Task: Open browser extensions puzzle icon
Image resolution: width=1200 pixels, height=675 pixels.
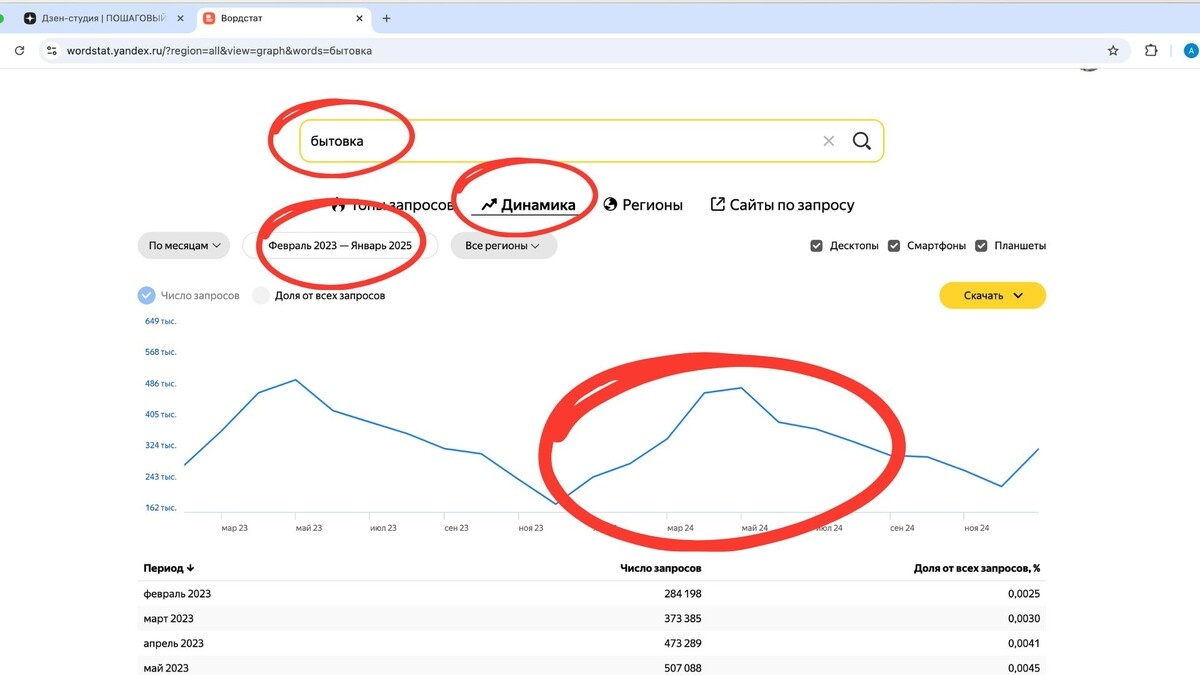Action: point(1151,50)
